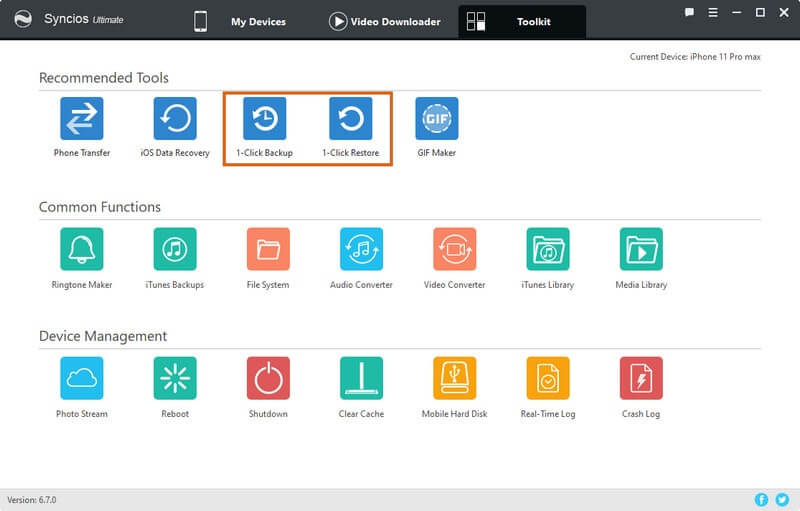
Task: Click the Current Device iPhone 11 Pro max text
Action: [x=695, y=57]
